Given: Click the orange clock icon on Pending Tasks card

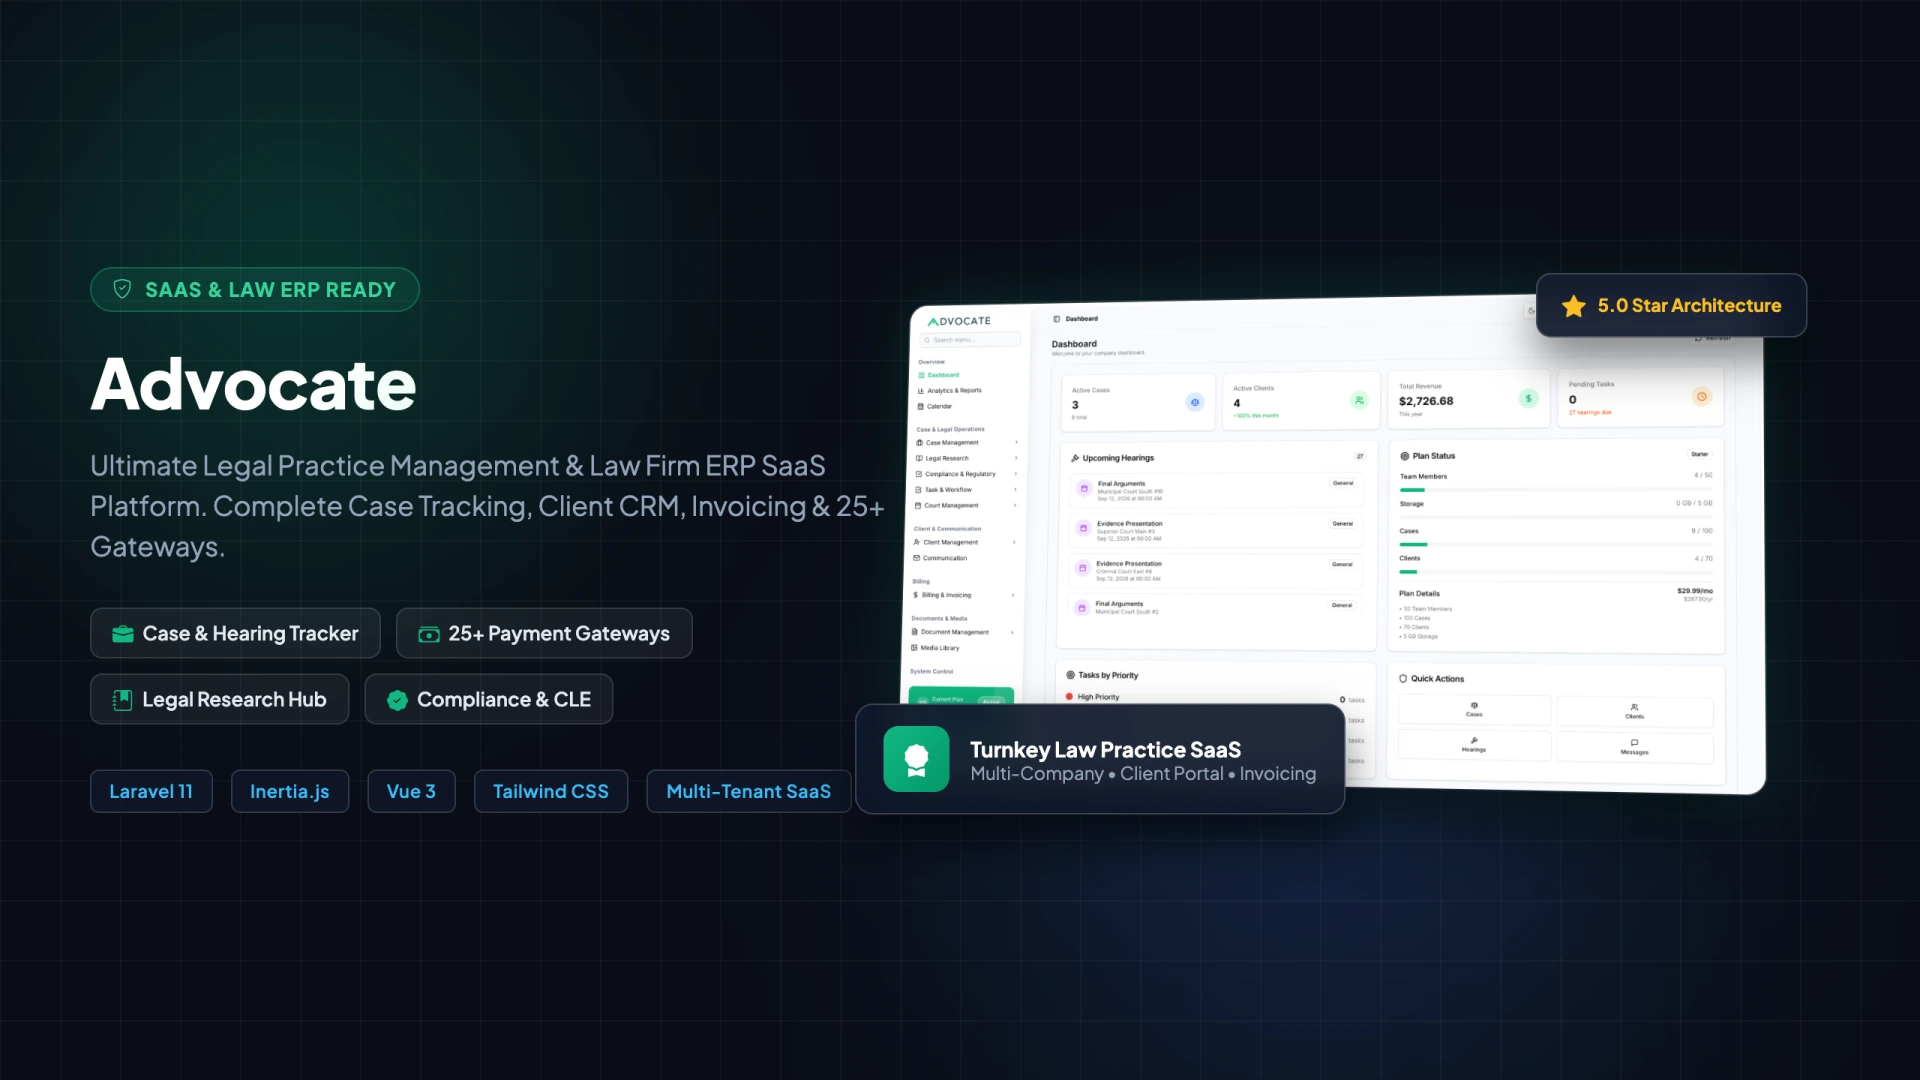Looking at the screenshot, I should click(1701, 397).
